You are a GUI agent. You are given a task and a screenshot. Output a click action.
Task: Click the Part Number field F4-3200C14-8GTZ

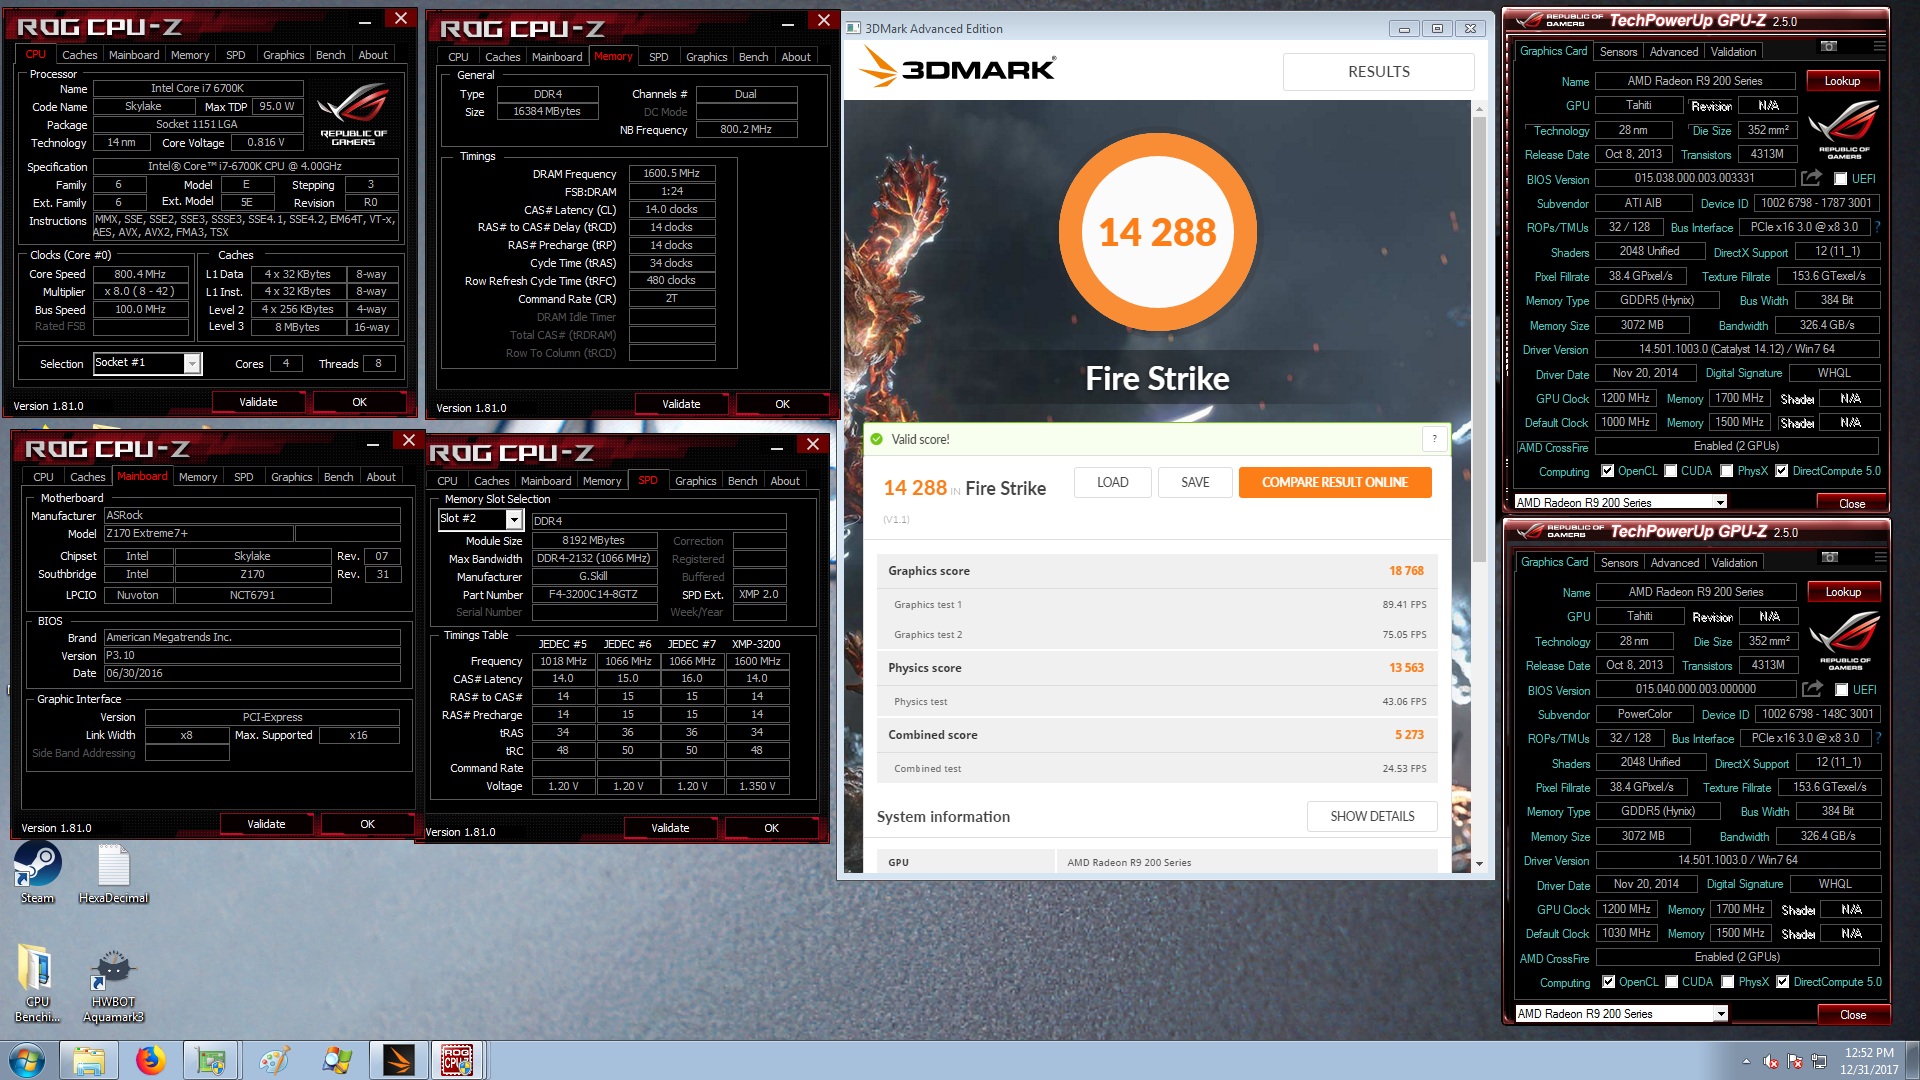pos(593,595)
